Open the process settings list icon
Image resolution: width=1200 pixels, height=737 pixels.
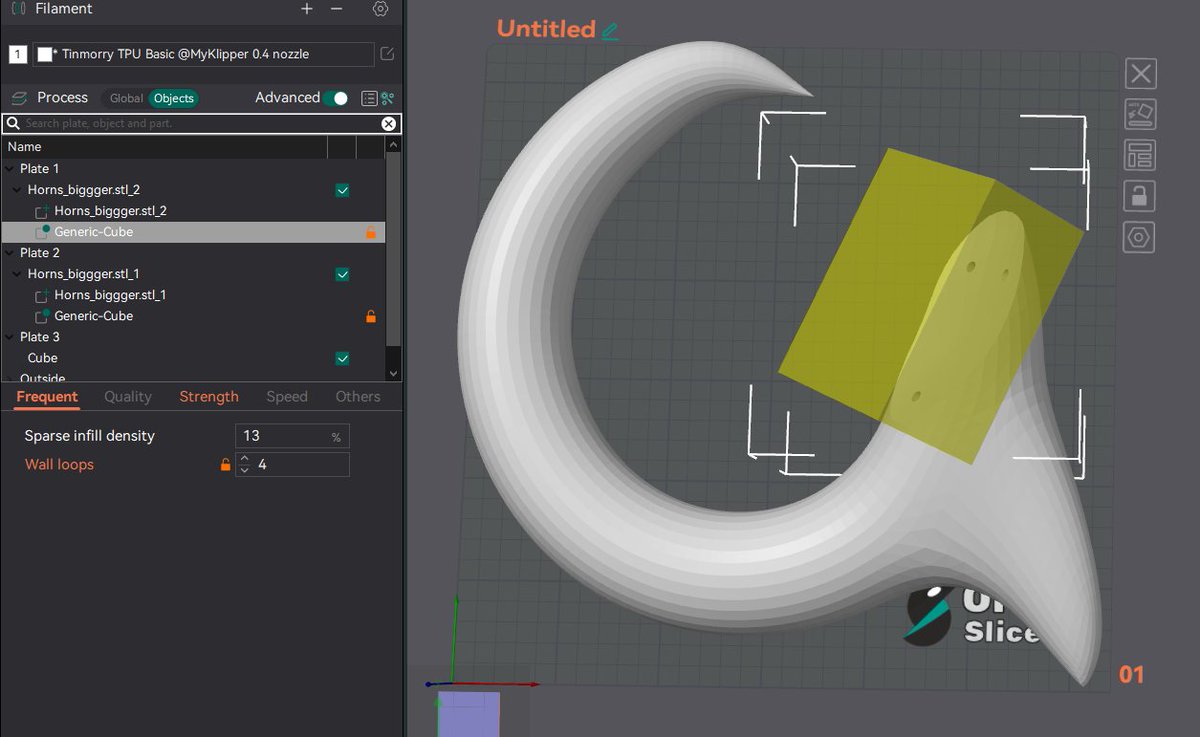pos(369,98)
